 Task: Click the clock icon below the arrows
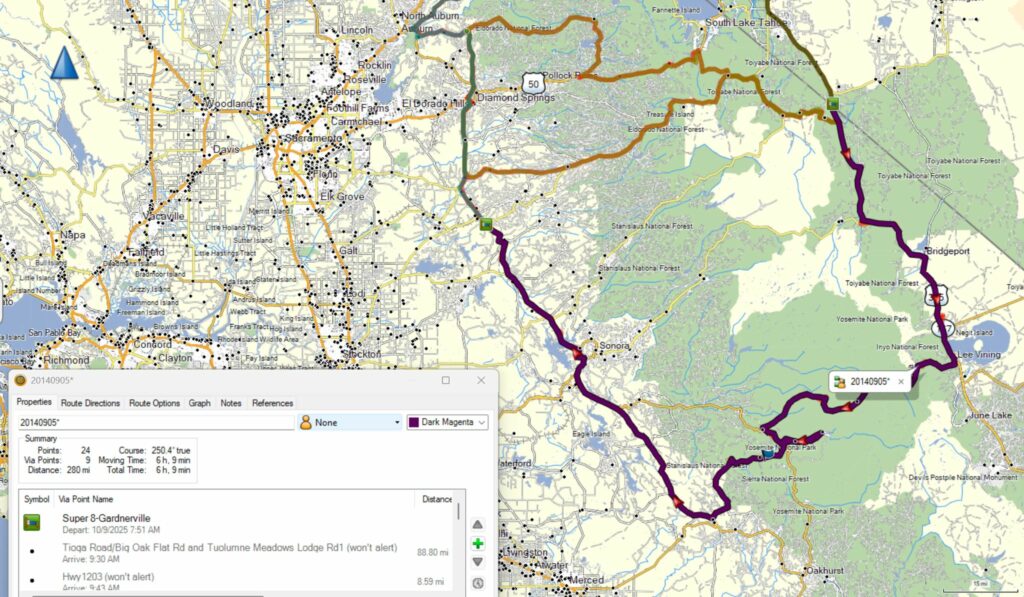point(478,582)
